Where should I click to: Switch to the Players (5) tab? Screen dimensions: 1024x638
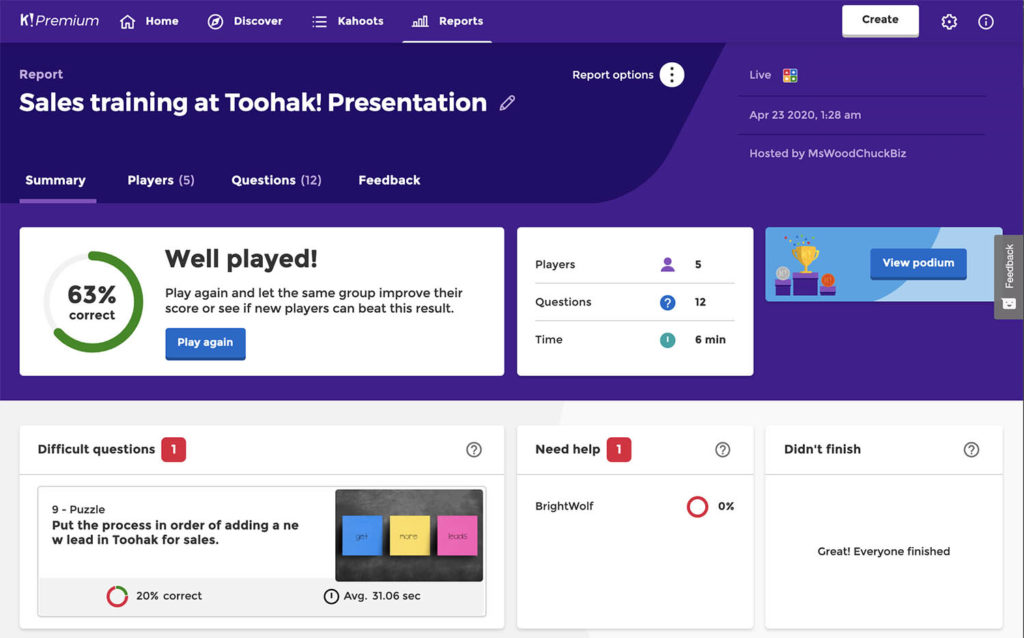point(160,180)
